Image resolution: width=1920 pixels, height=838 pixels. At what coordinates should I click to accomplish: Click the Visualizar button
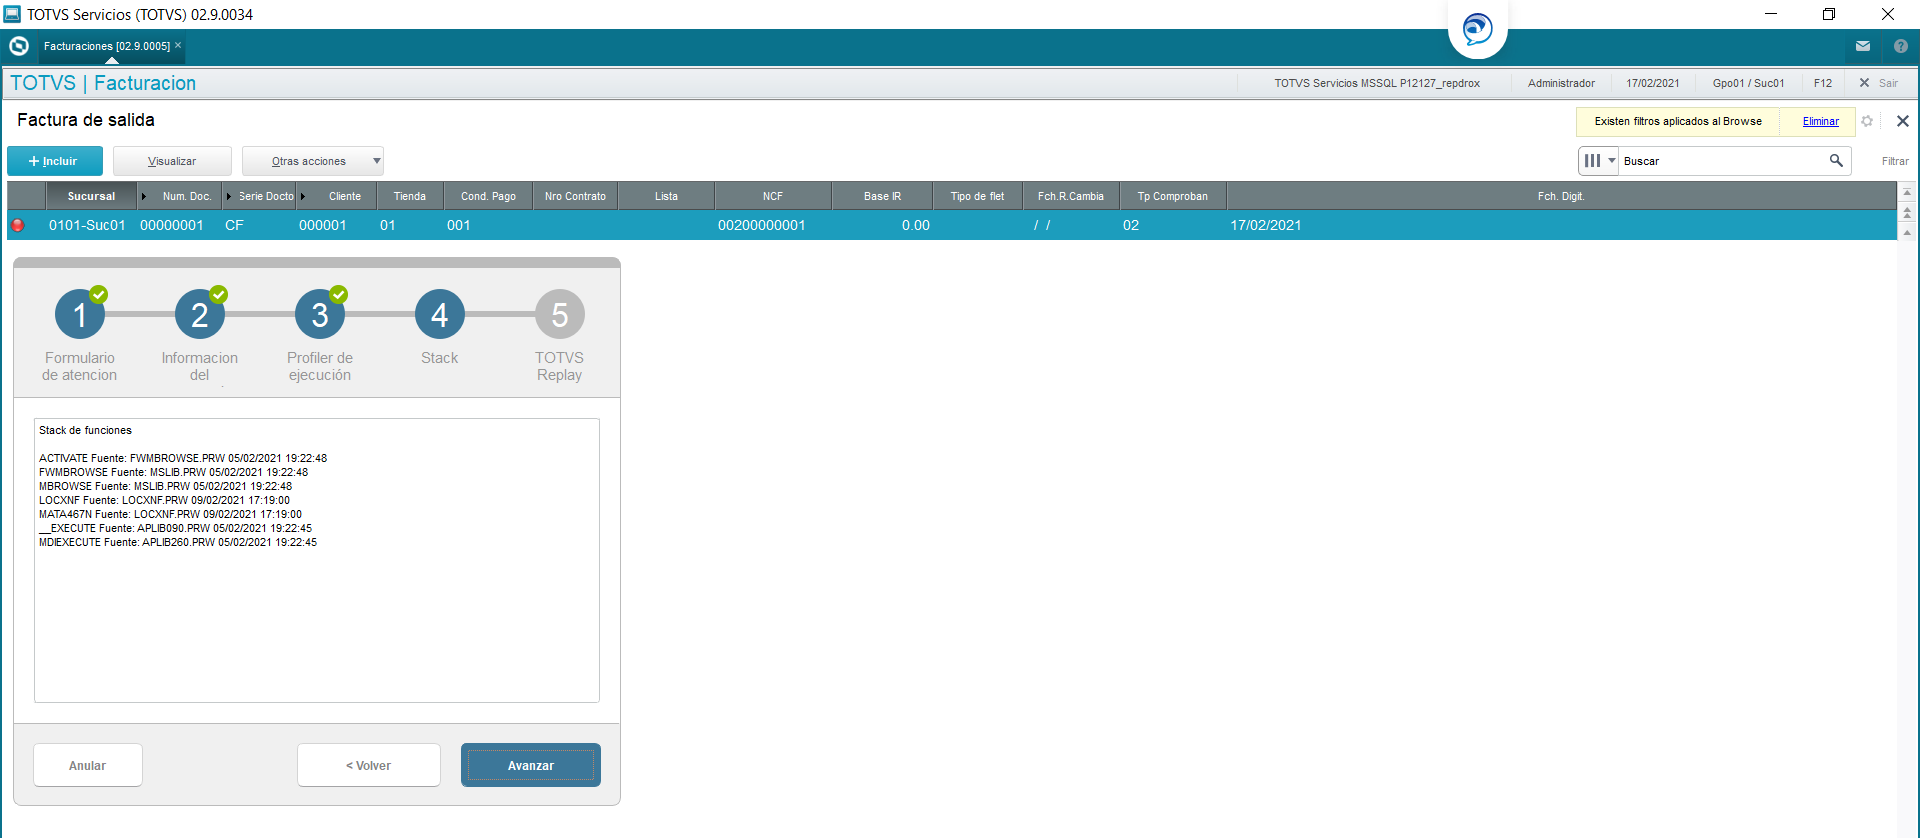click(172, 161)
